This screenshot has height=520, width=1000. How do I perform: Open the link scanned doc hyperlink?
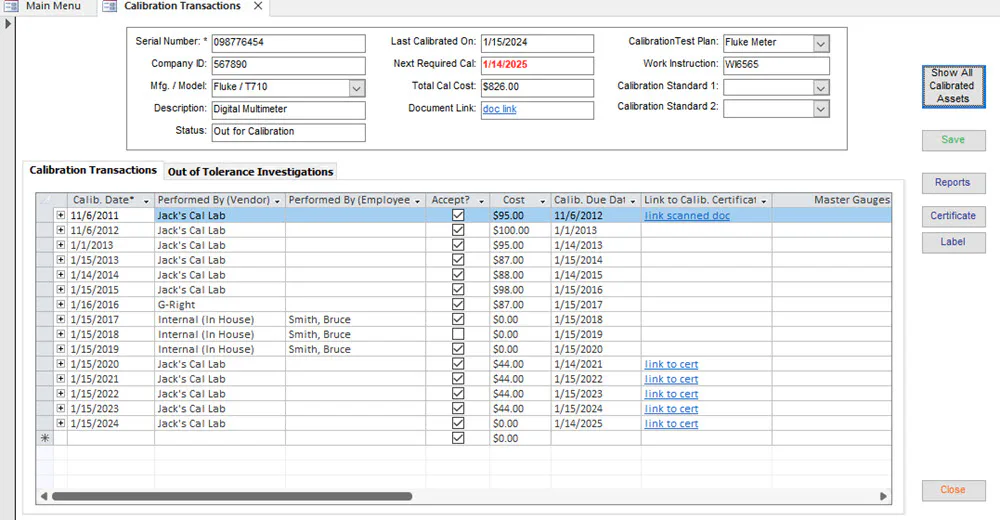(x=687, y=216)
